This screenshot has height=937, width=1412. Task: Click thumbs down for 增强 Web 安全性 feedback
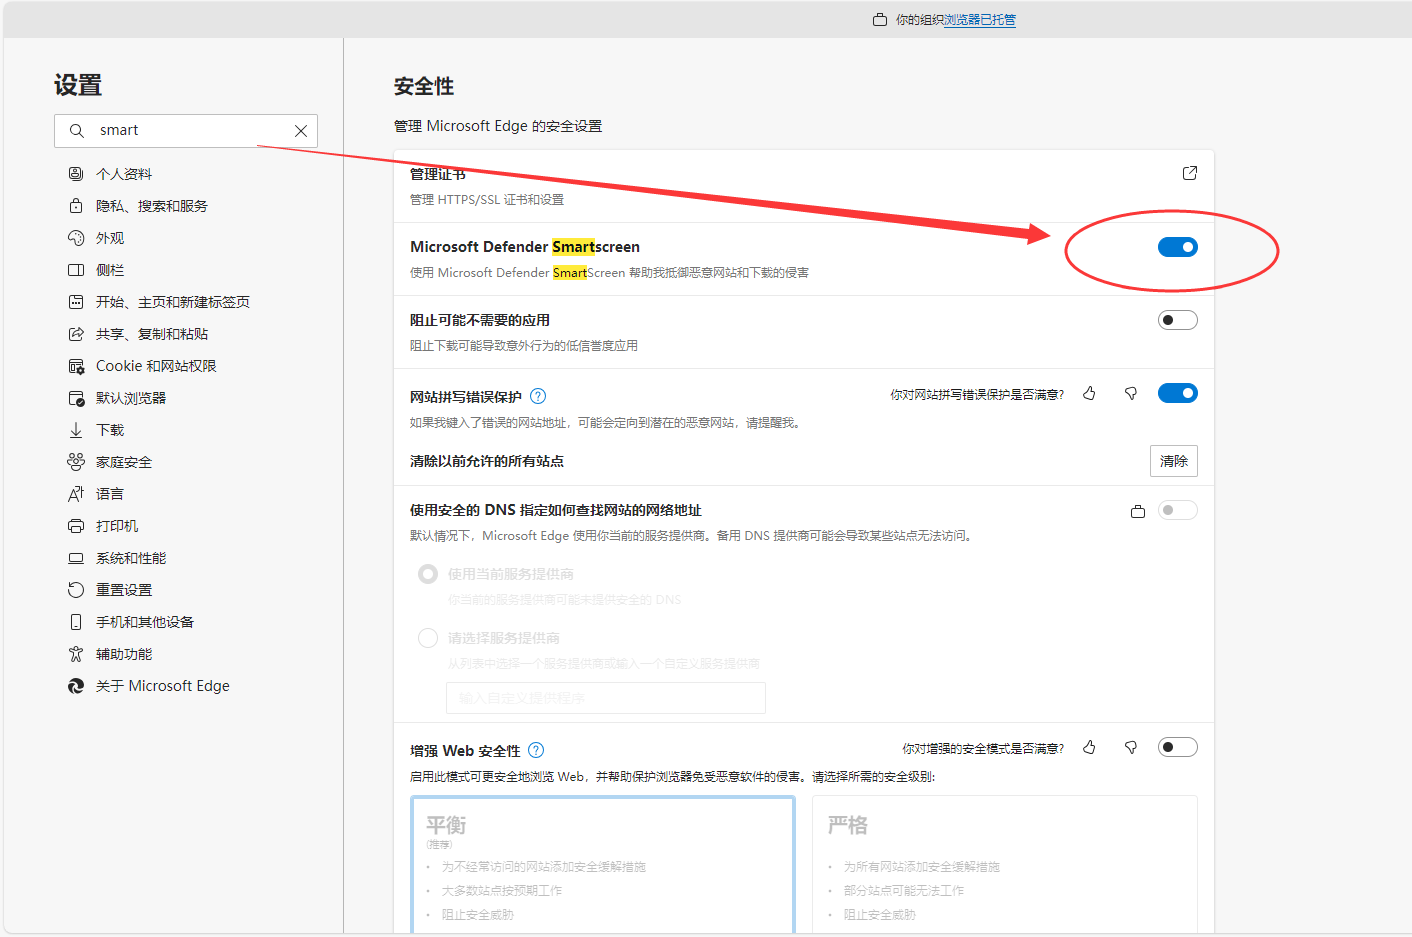pyautogui.click(x=1131, y=748)
